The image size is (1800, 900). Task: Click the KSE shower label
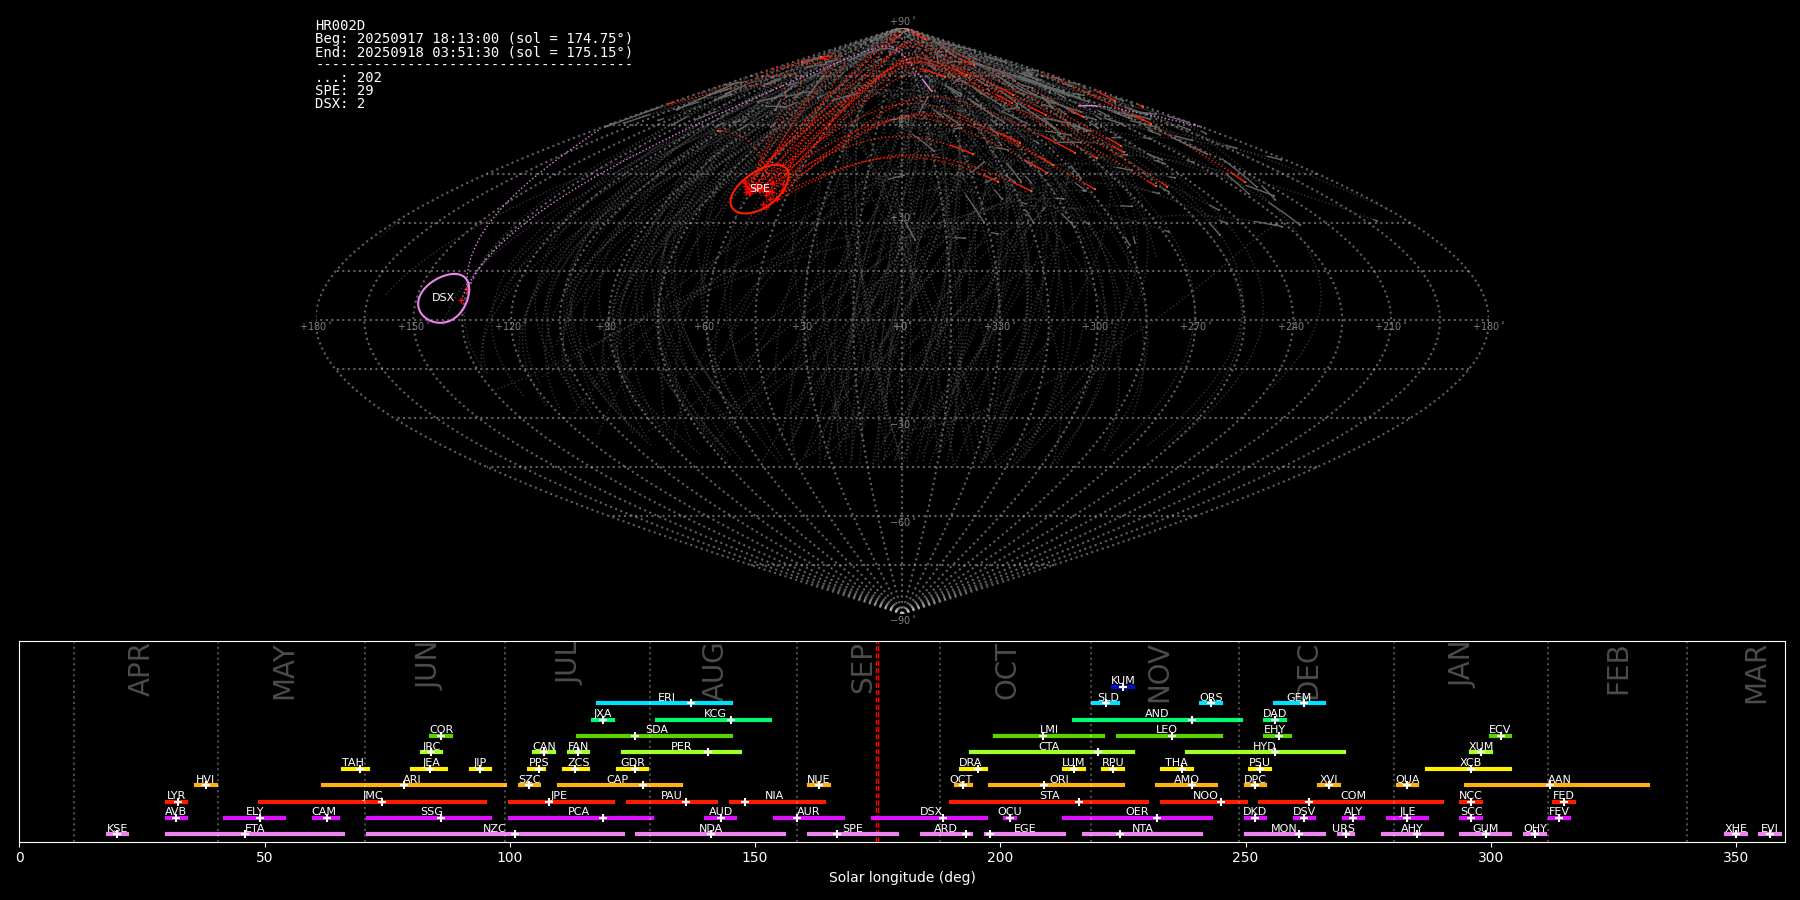point(117,829)
